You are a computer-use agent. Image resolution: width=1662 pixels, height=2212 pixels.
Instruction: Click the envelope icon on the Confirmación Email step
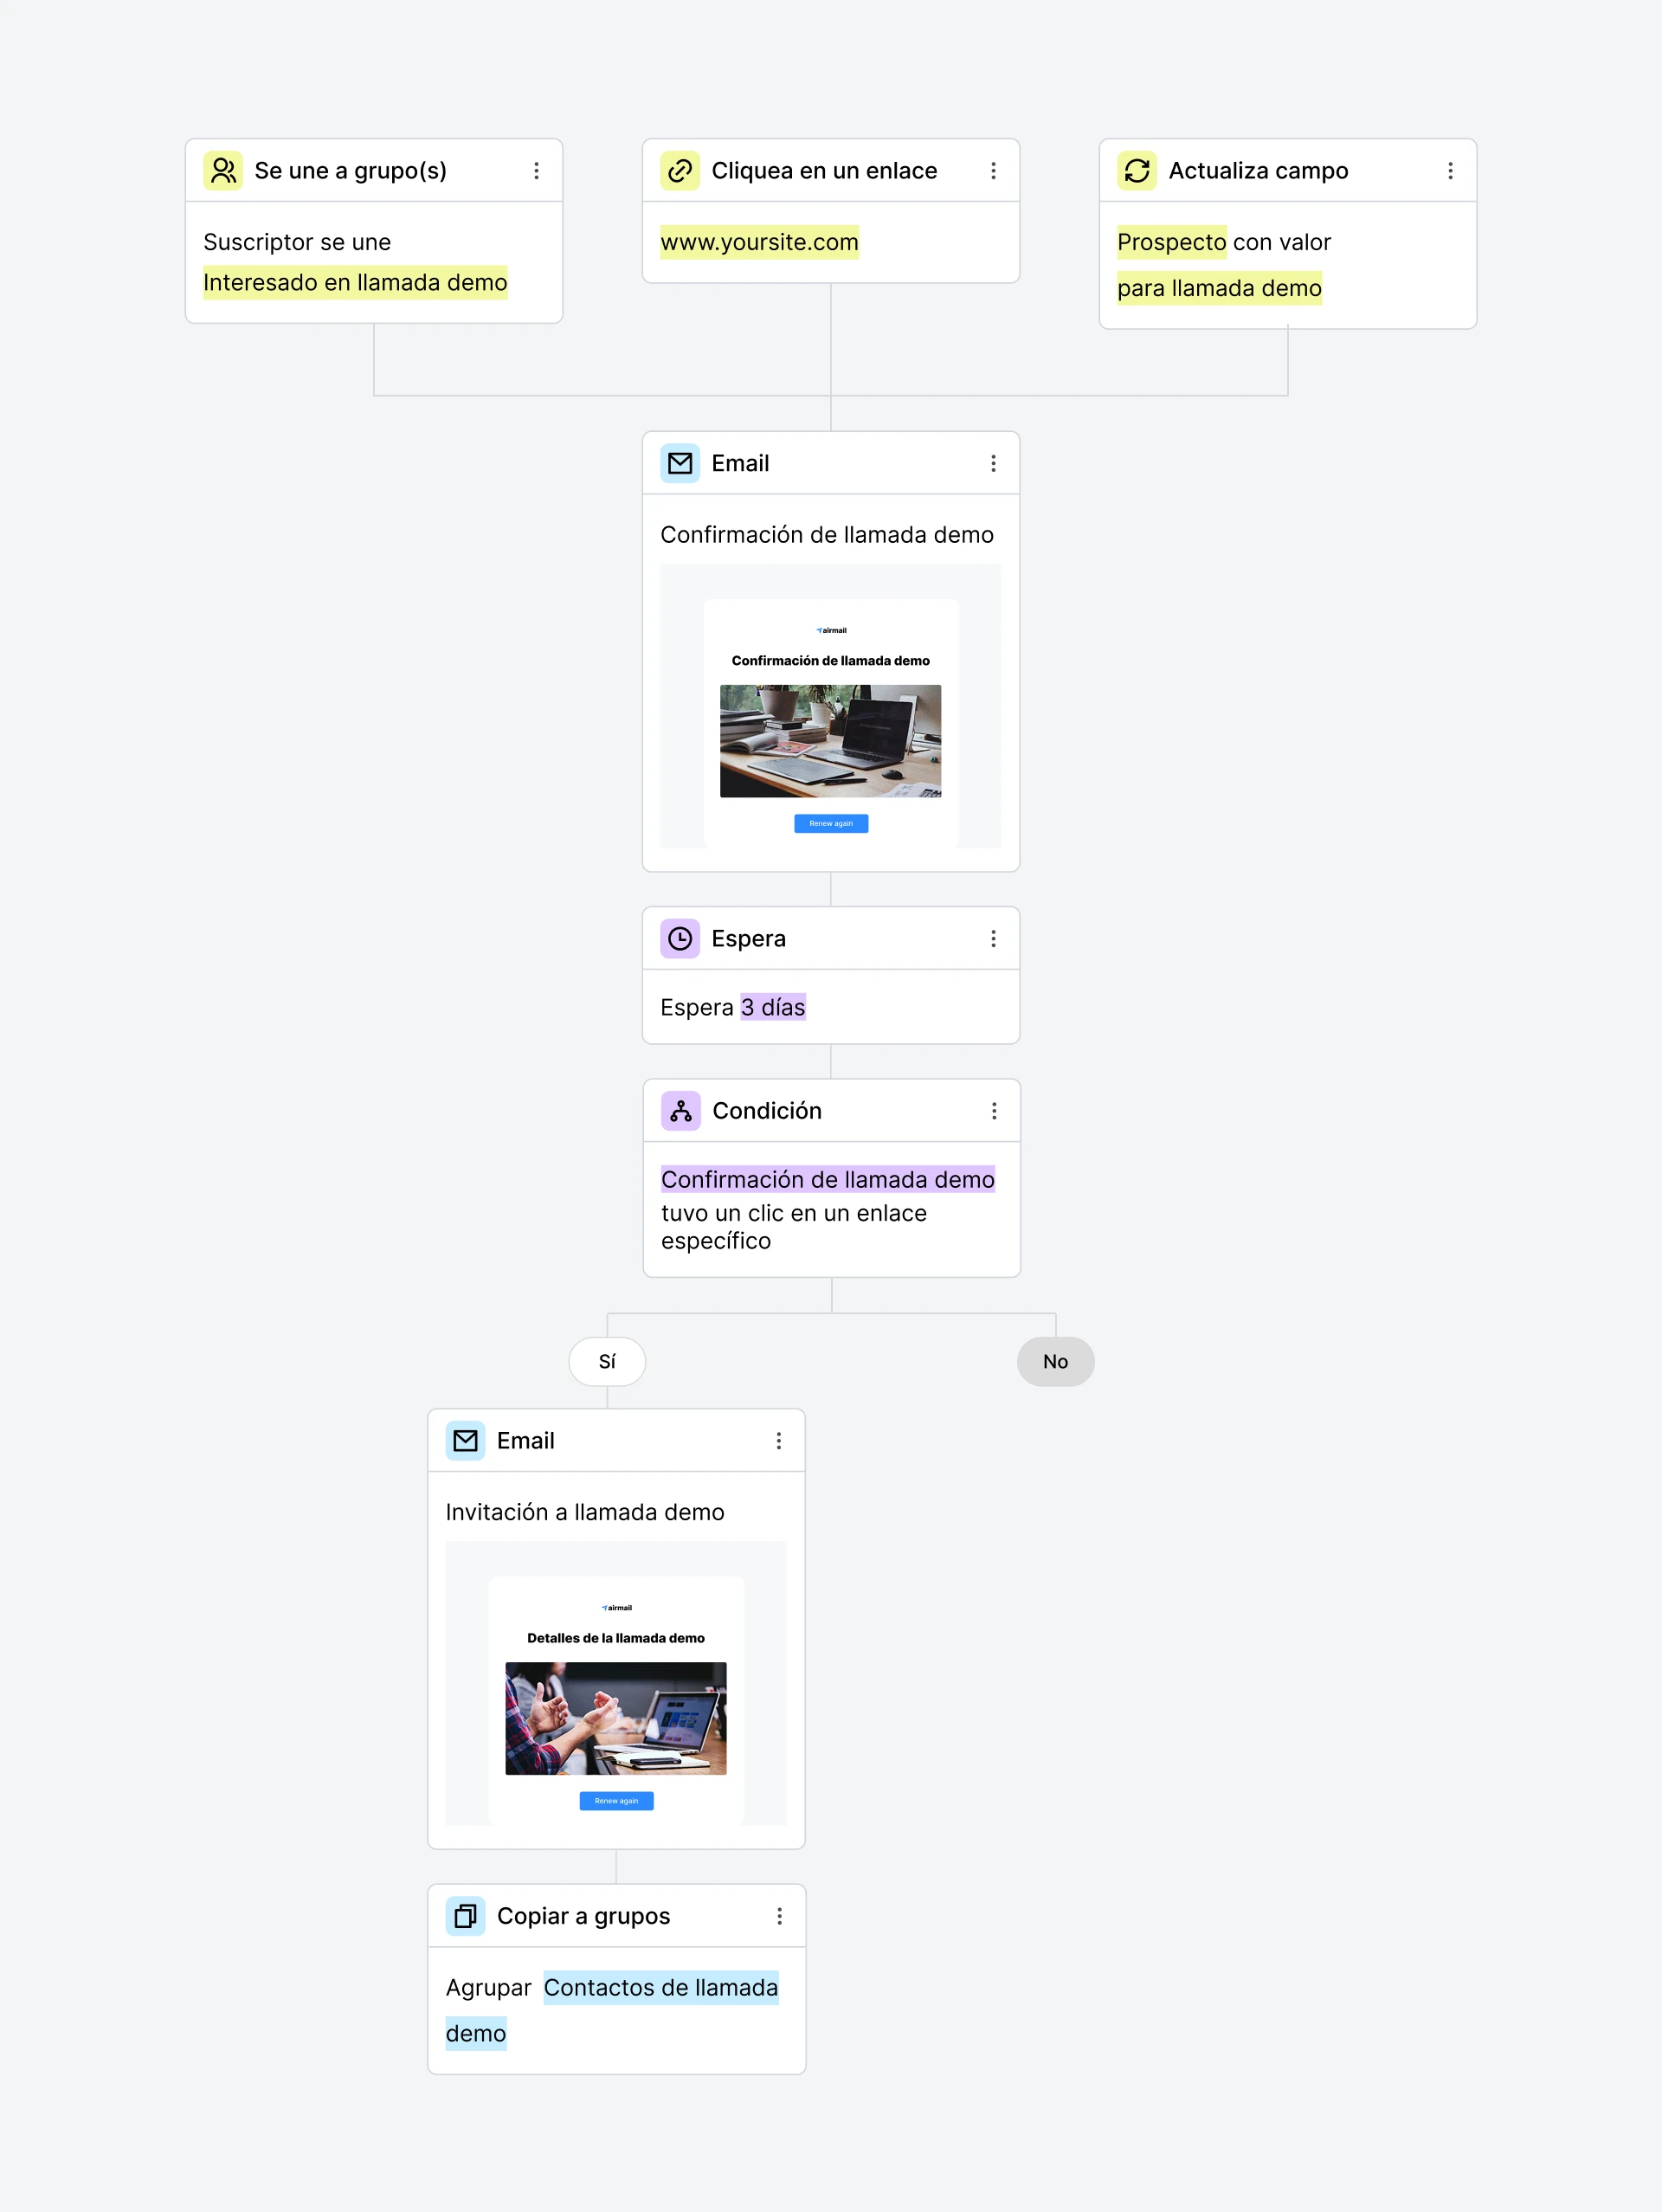[x=680, y=463]
